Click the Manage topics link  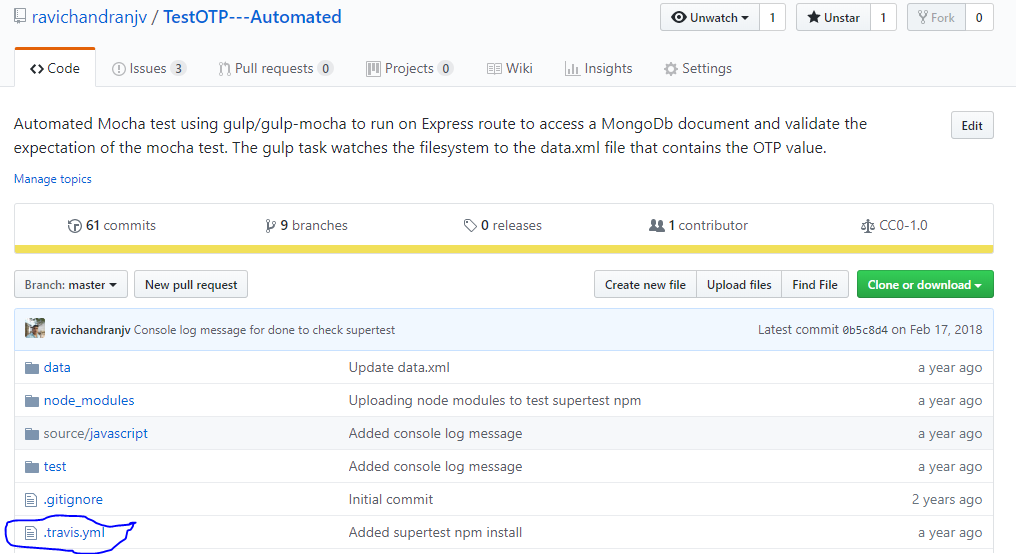coord(53,179)
